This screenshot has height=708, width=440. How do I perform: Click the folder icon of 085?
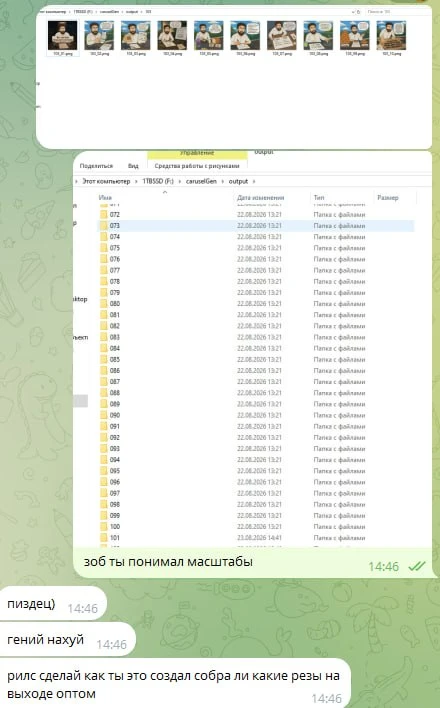point(103,359)
